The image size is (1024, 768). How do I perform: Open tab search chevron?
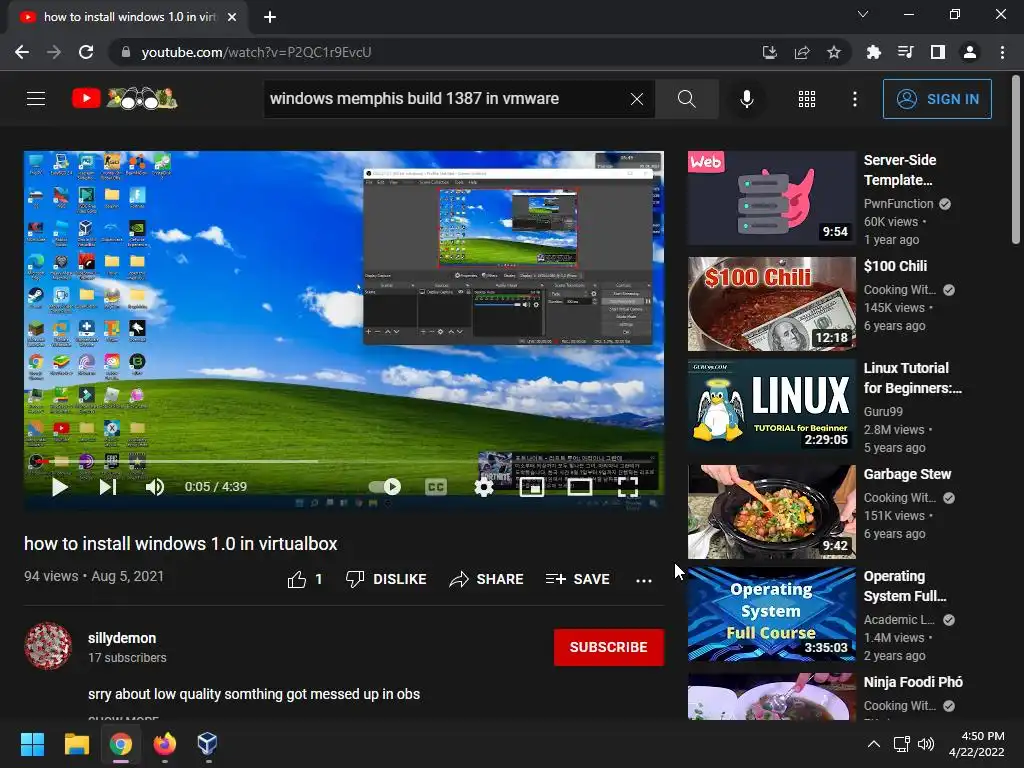(x=863, y=14)
